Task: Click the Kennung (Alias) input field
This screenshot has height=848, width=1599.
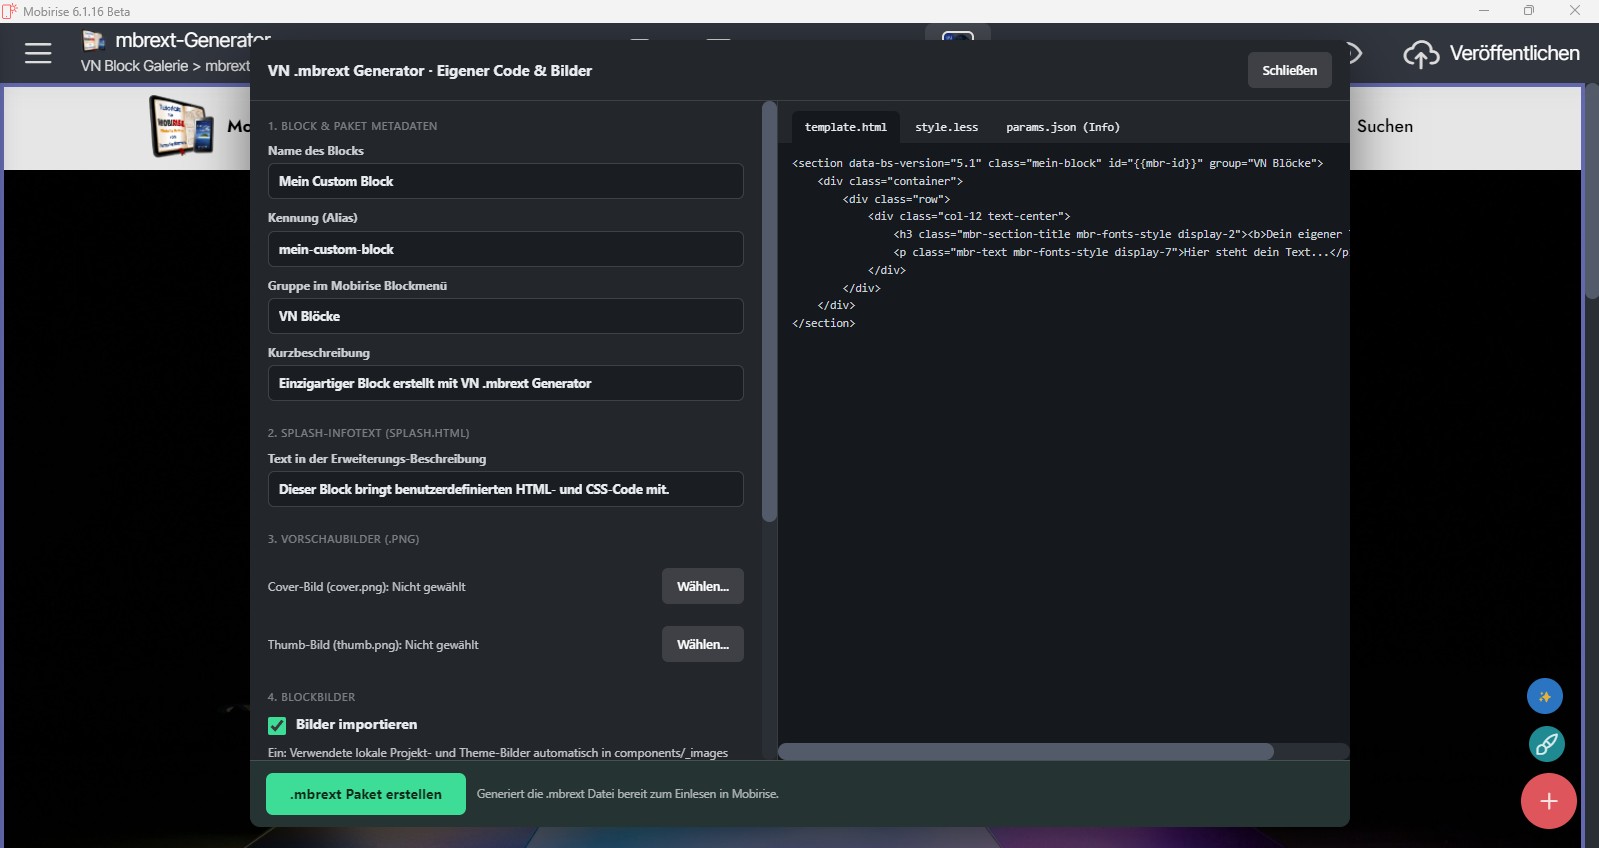Action: click(506, 249)
